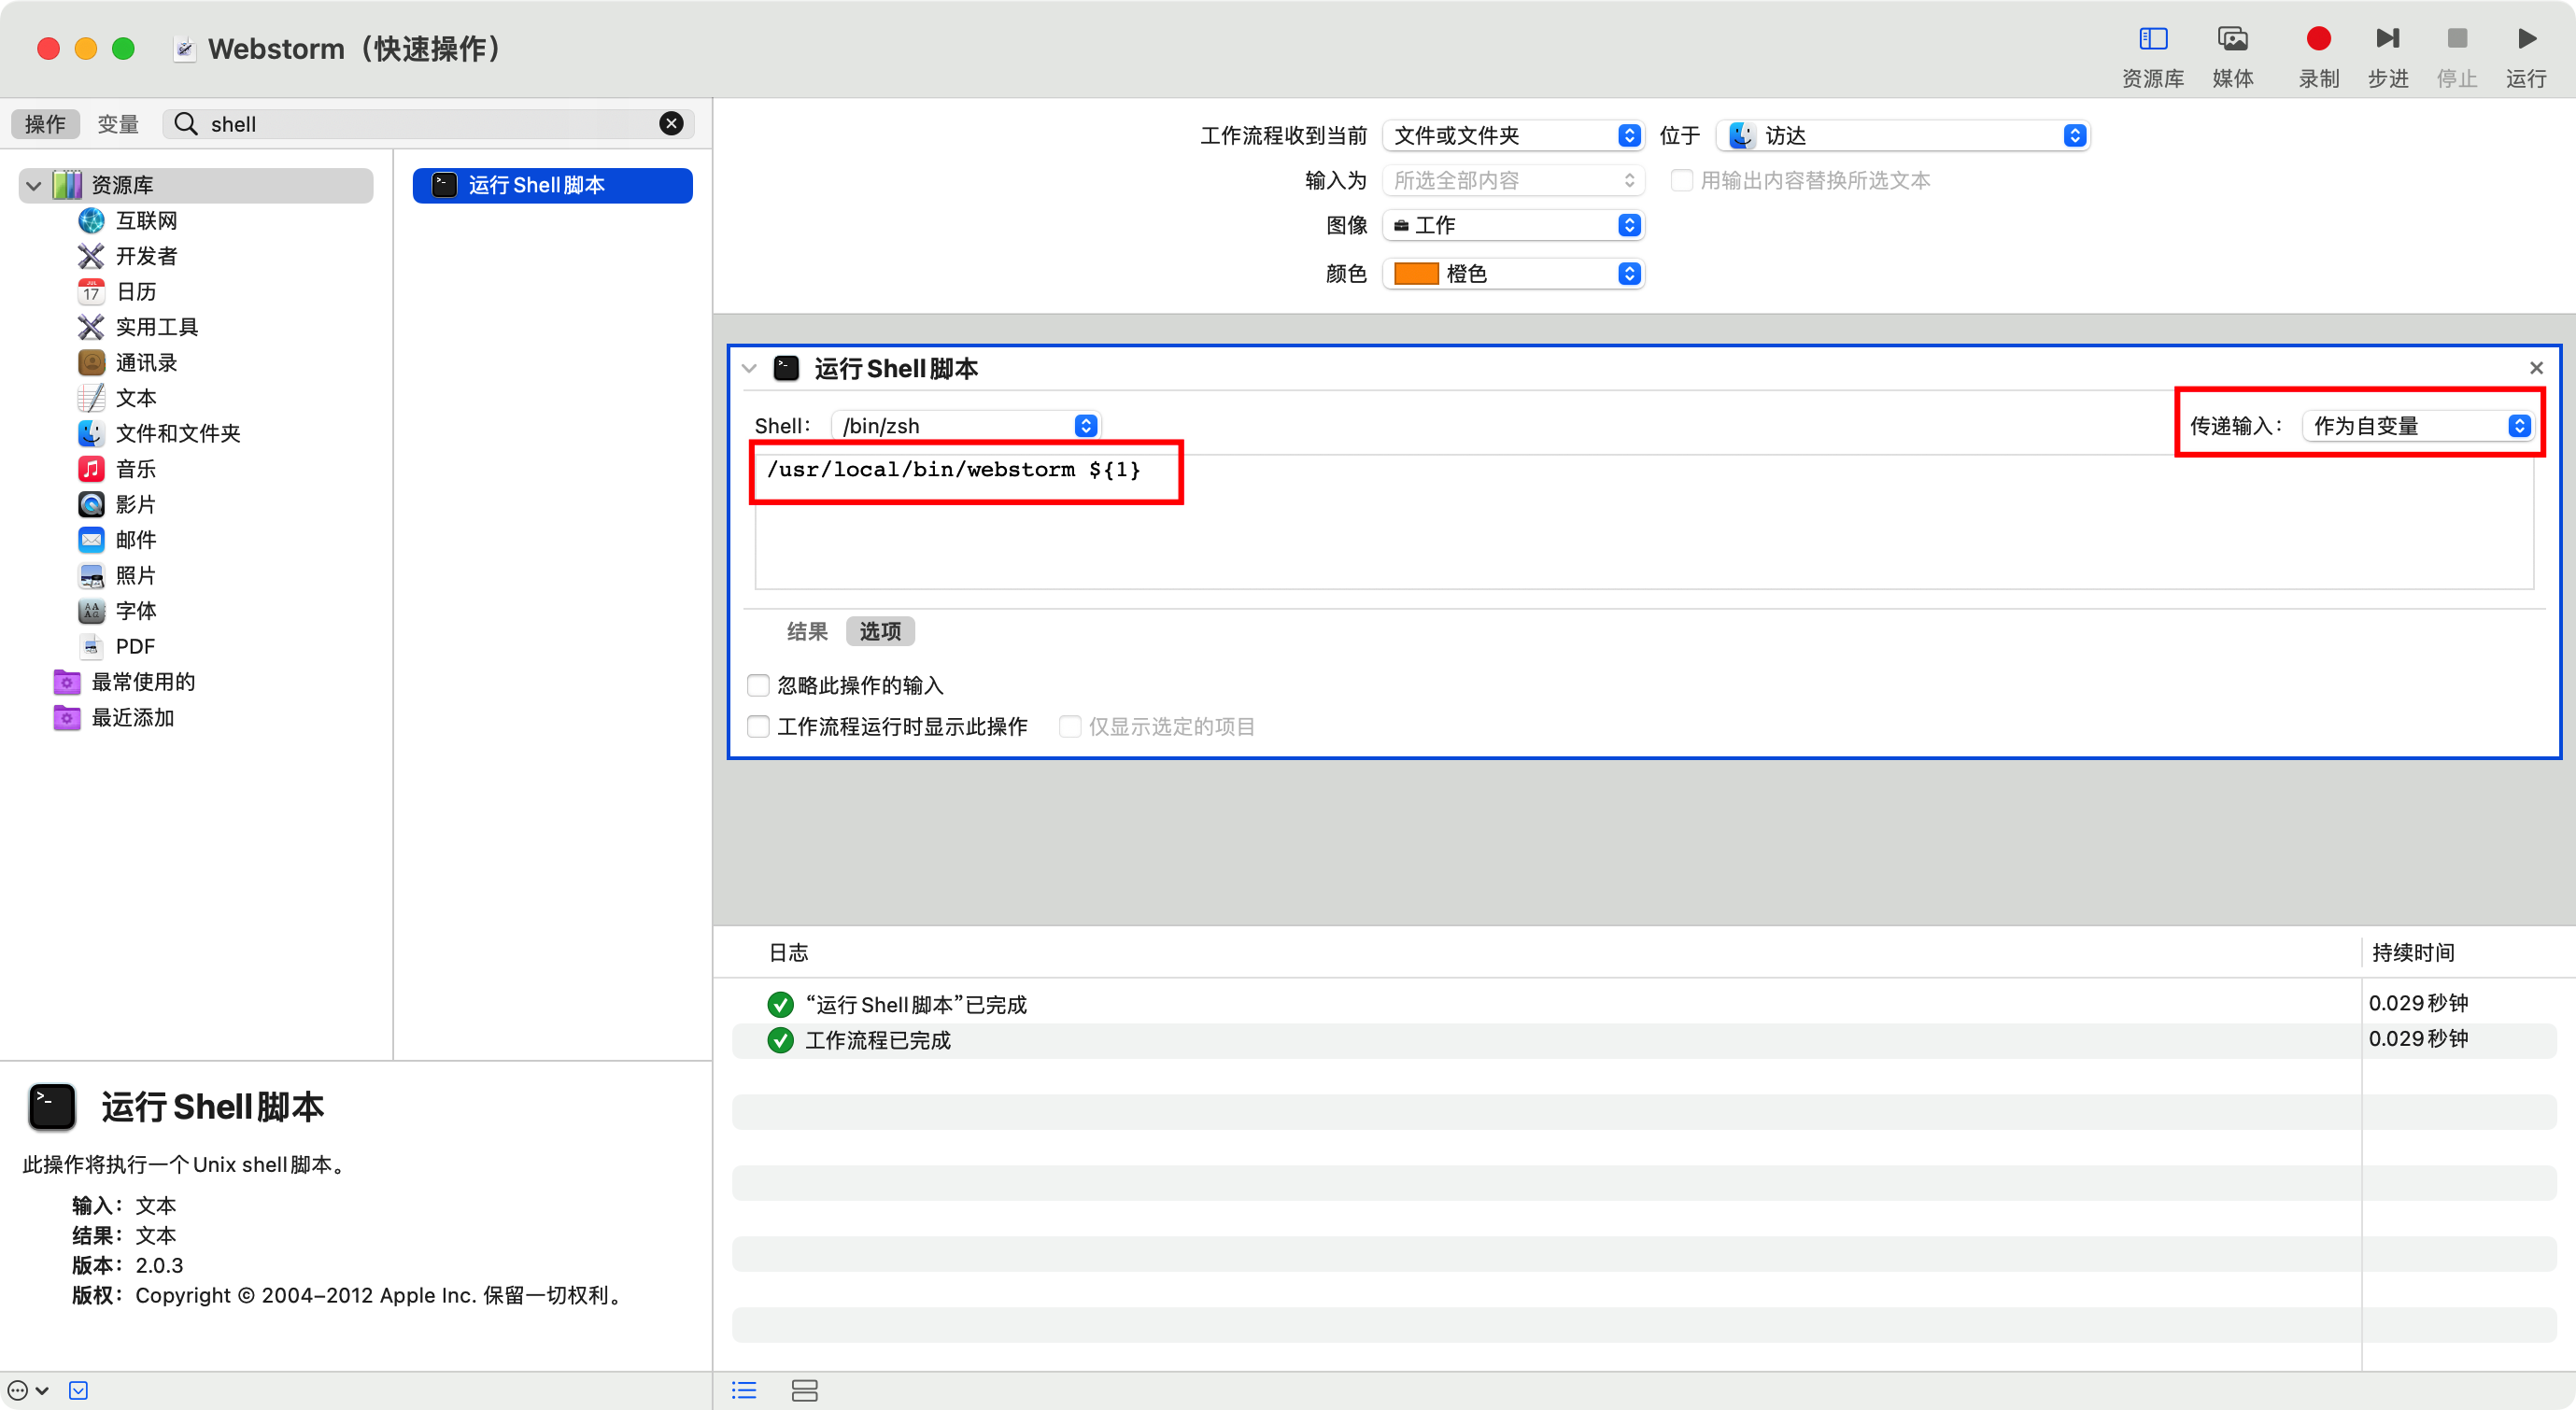Switch to split workflow view icon
Screen dimensions: 2576x1410
804,1390
